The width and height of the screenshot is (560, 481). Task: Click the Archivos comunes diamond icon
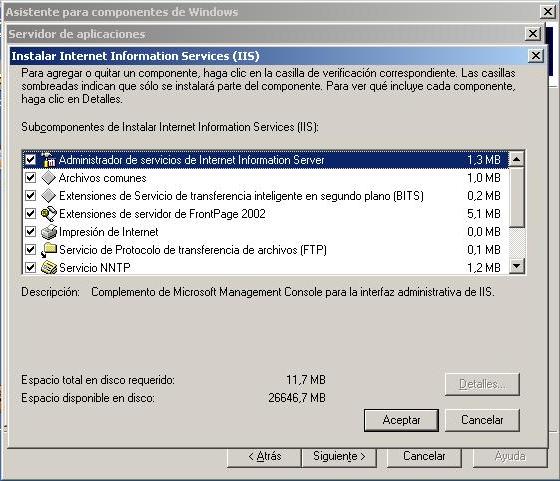[x=48, y=178]
